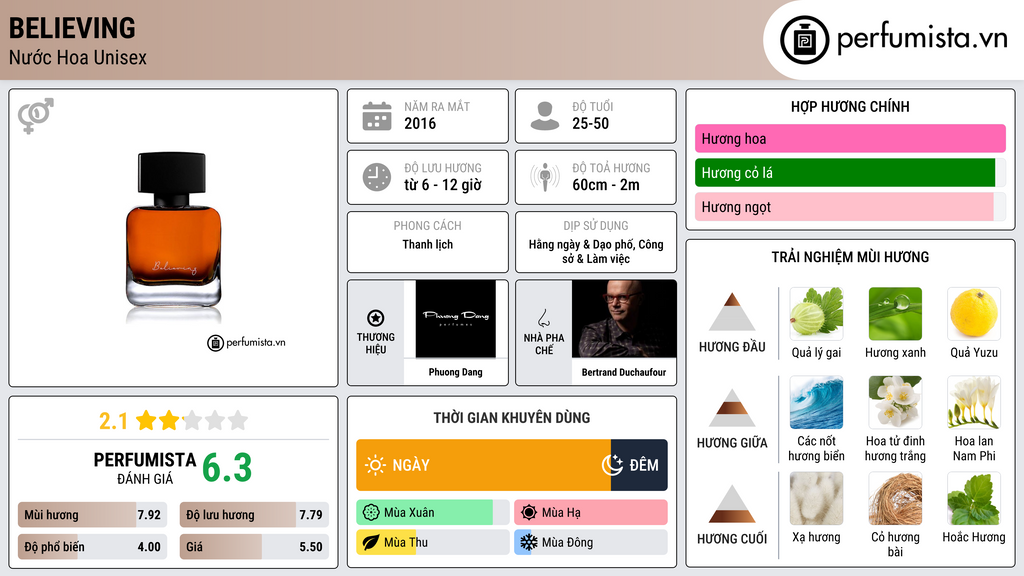Click the Giá 5.50 score bar
Screen dimensions: 1024x576
pyautogui.click(x=254, y=547)
